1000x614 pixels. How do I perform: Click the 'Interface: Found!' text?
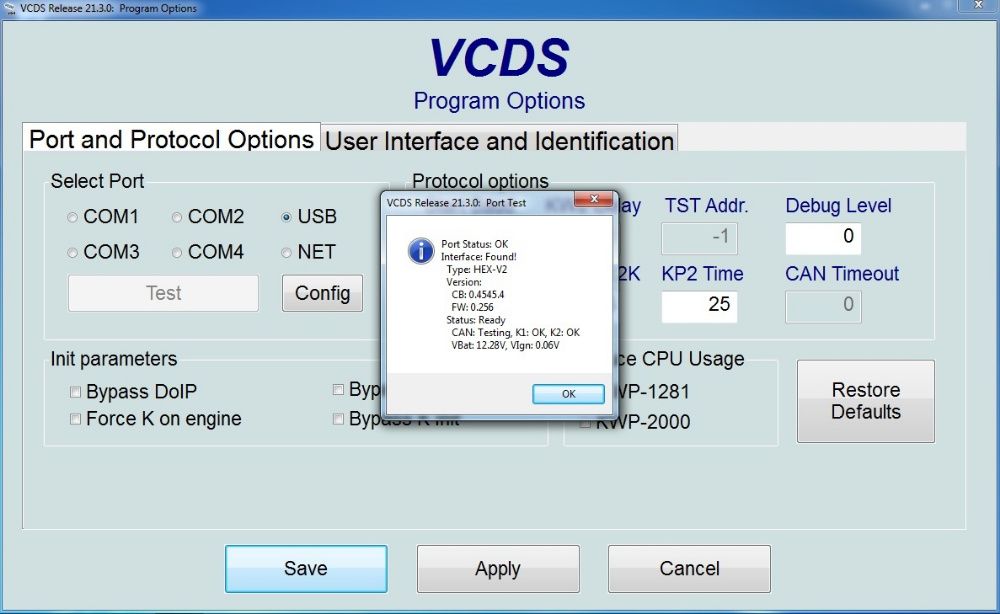point(478,257)
